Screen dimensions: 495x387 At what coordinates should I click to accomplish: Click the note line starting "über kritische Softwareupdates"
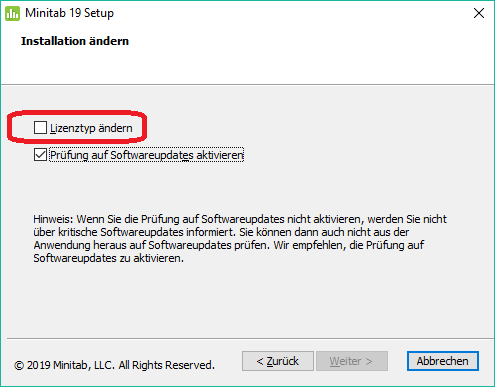(x=221, y=232)
